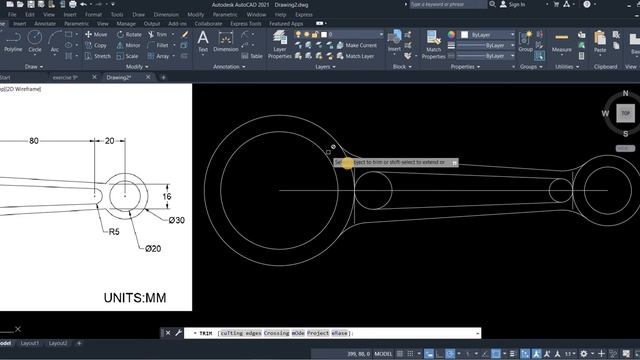
Task: Click inside the keyword search field
Action: pyautogui.click(x=448, y=4)
